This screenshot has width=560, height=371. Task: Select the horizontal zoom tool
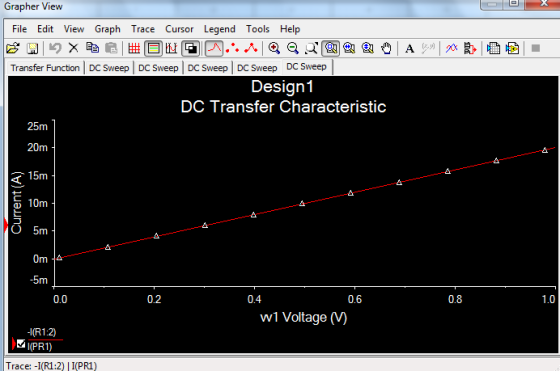point(349,48)
